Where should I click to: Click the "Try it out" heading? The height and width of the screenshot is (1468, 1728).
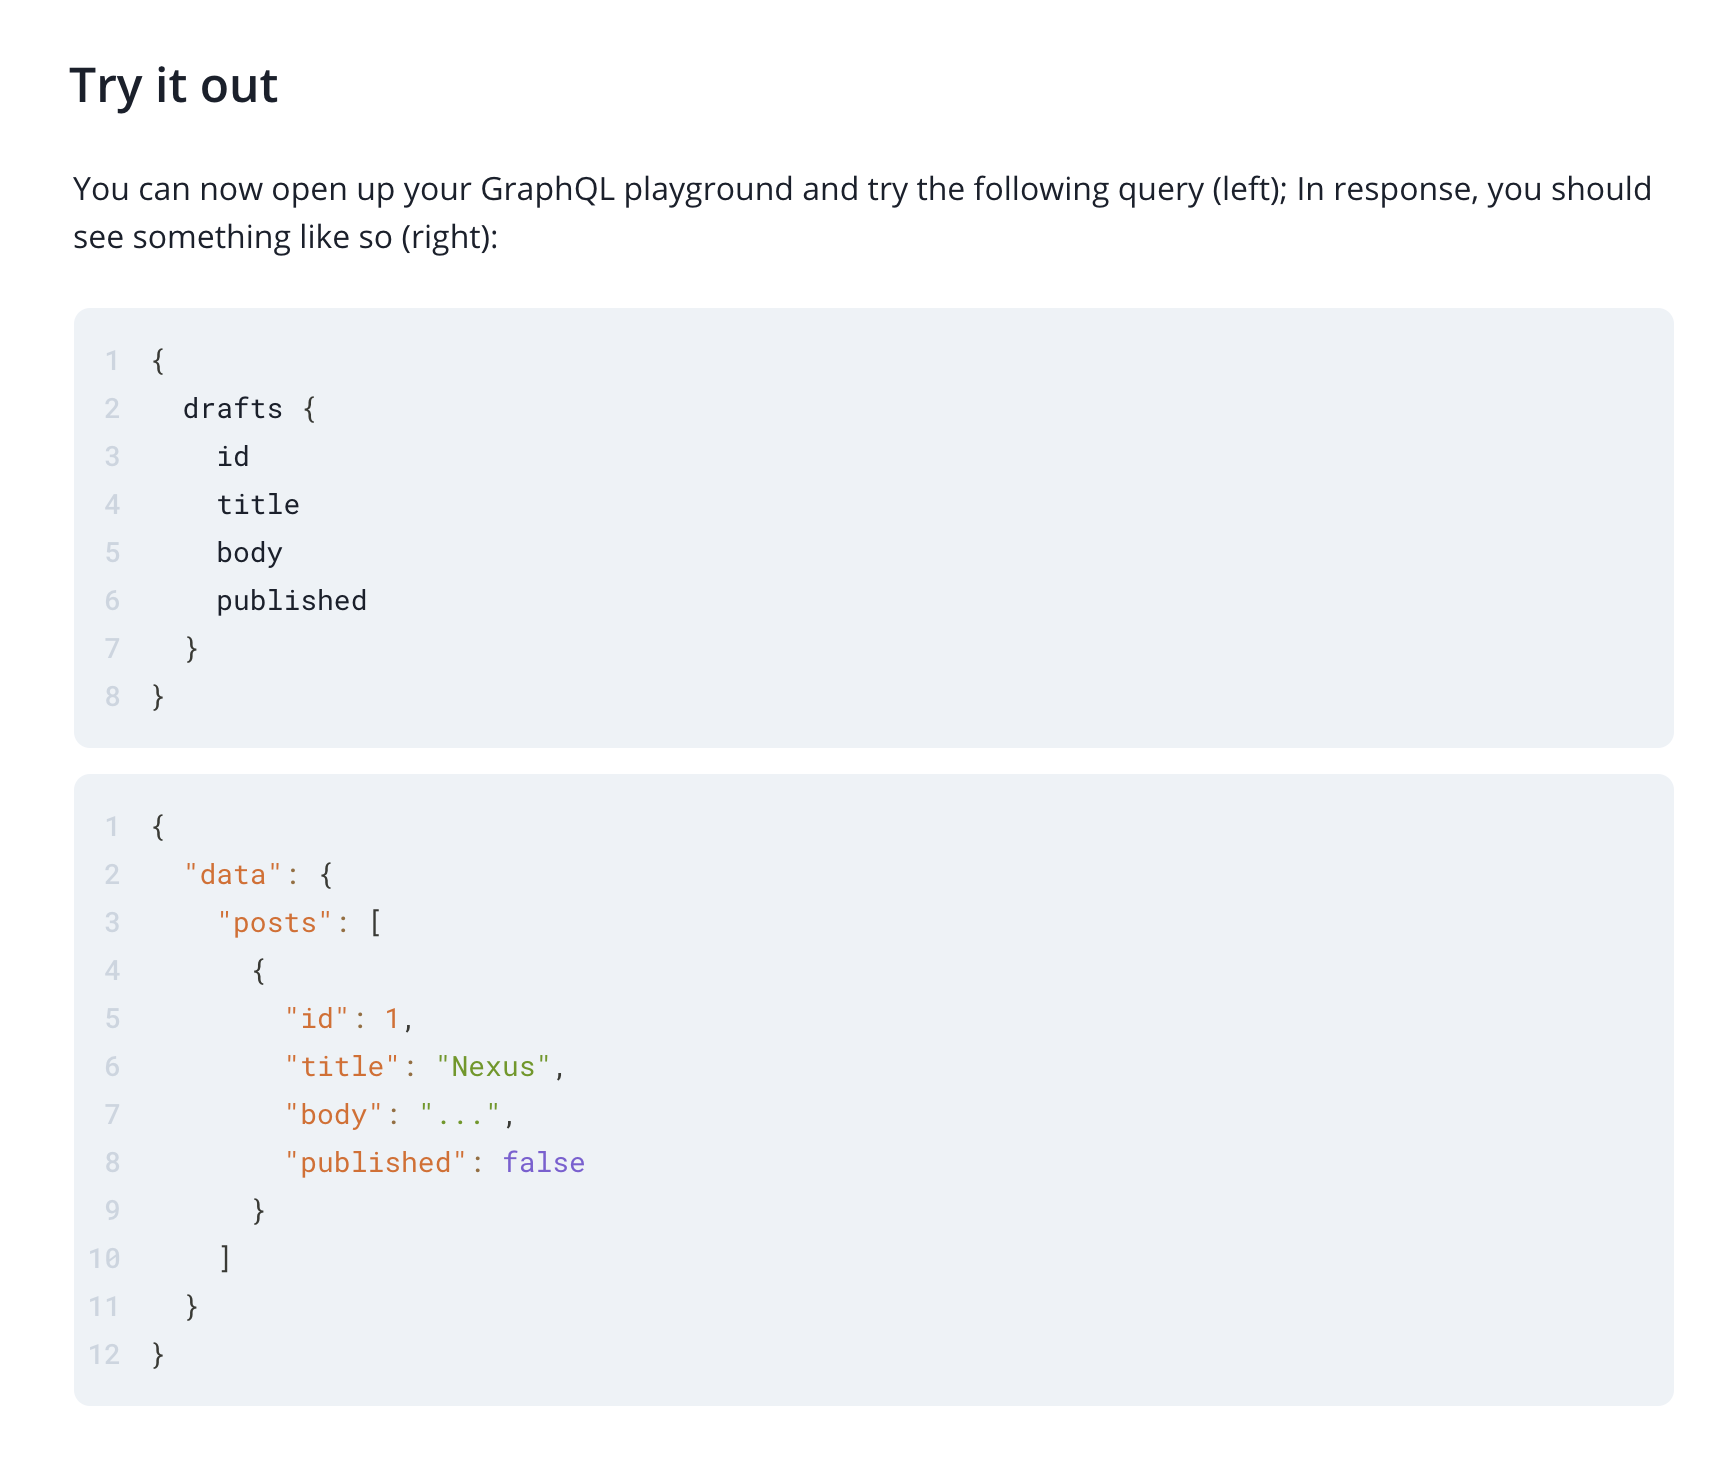(x=172, y=86)
